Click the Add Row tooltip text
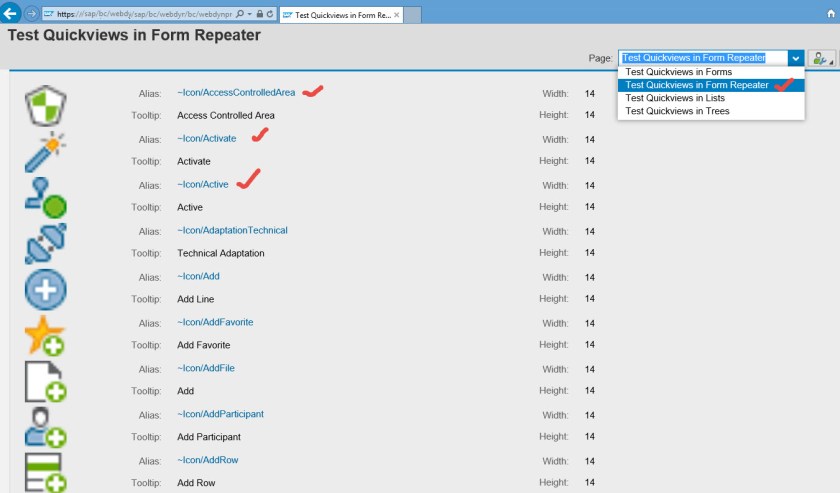Viewport: 840px width, 493px height. pyautogui.click(x=196, y=483)
